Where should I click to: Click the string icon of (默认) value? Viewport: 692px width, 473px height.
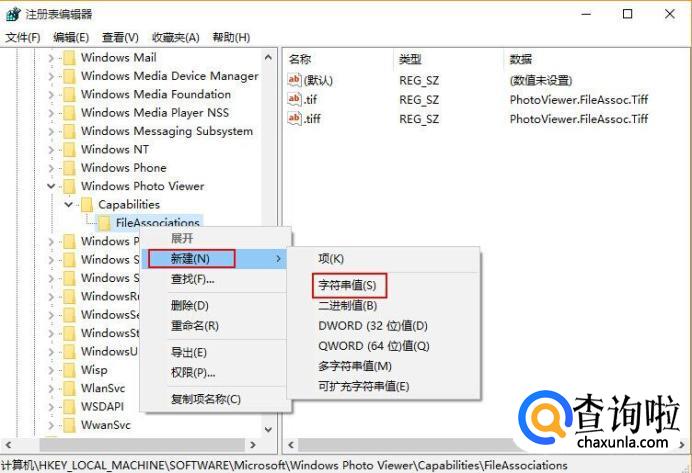(294, 80)
